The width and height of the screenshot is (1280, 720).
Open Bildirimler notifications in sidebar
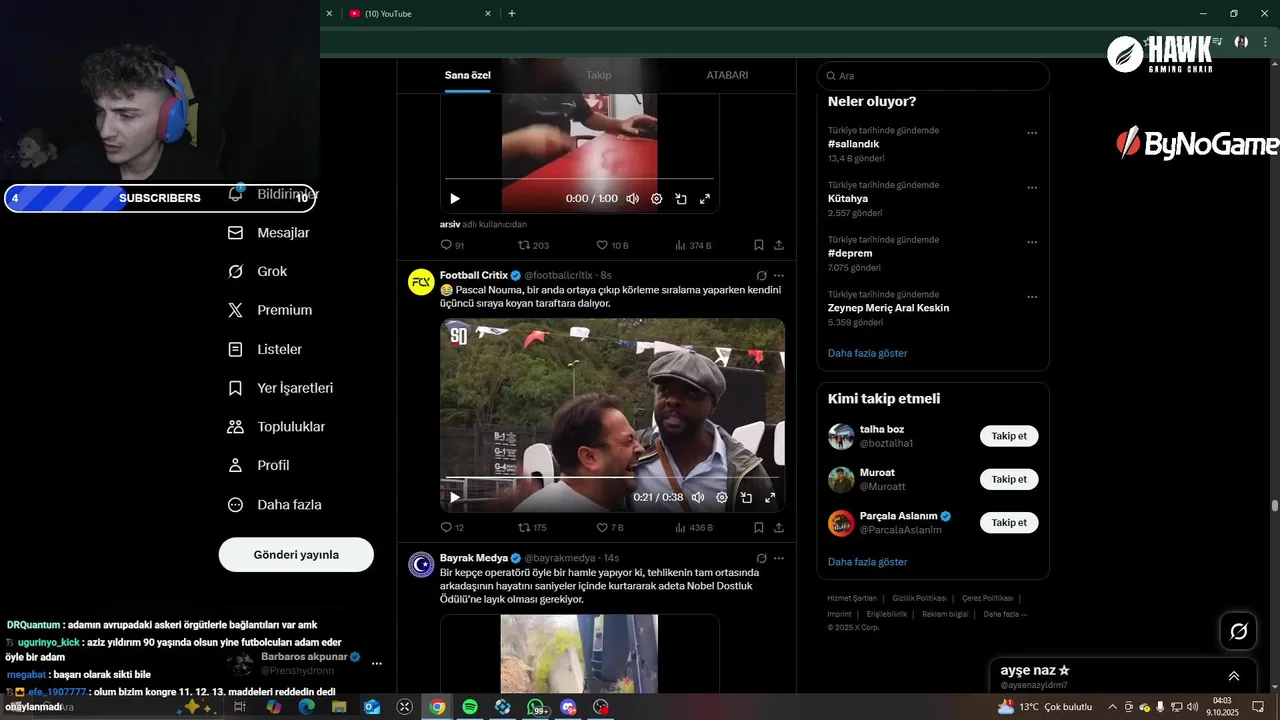[x=274, y=194]
